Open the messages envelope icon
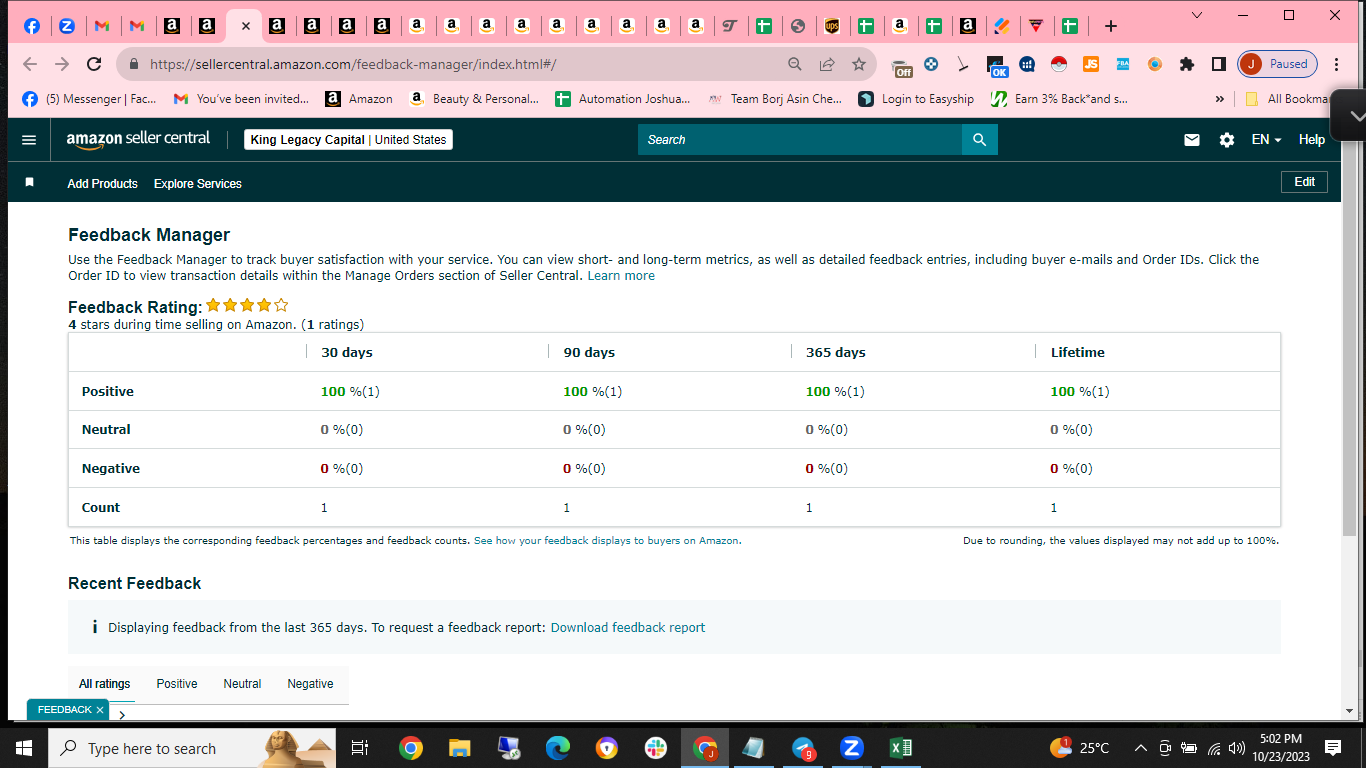The image size is (1366, 768). point(1191,140)
